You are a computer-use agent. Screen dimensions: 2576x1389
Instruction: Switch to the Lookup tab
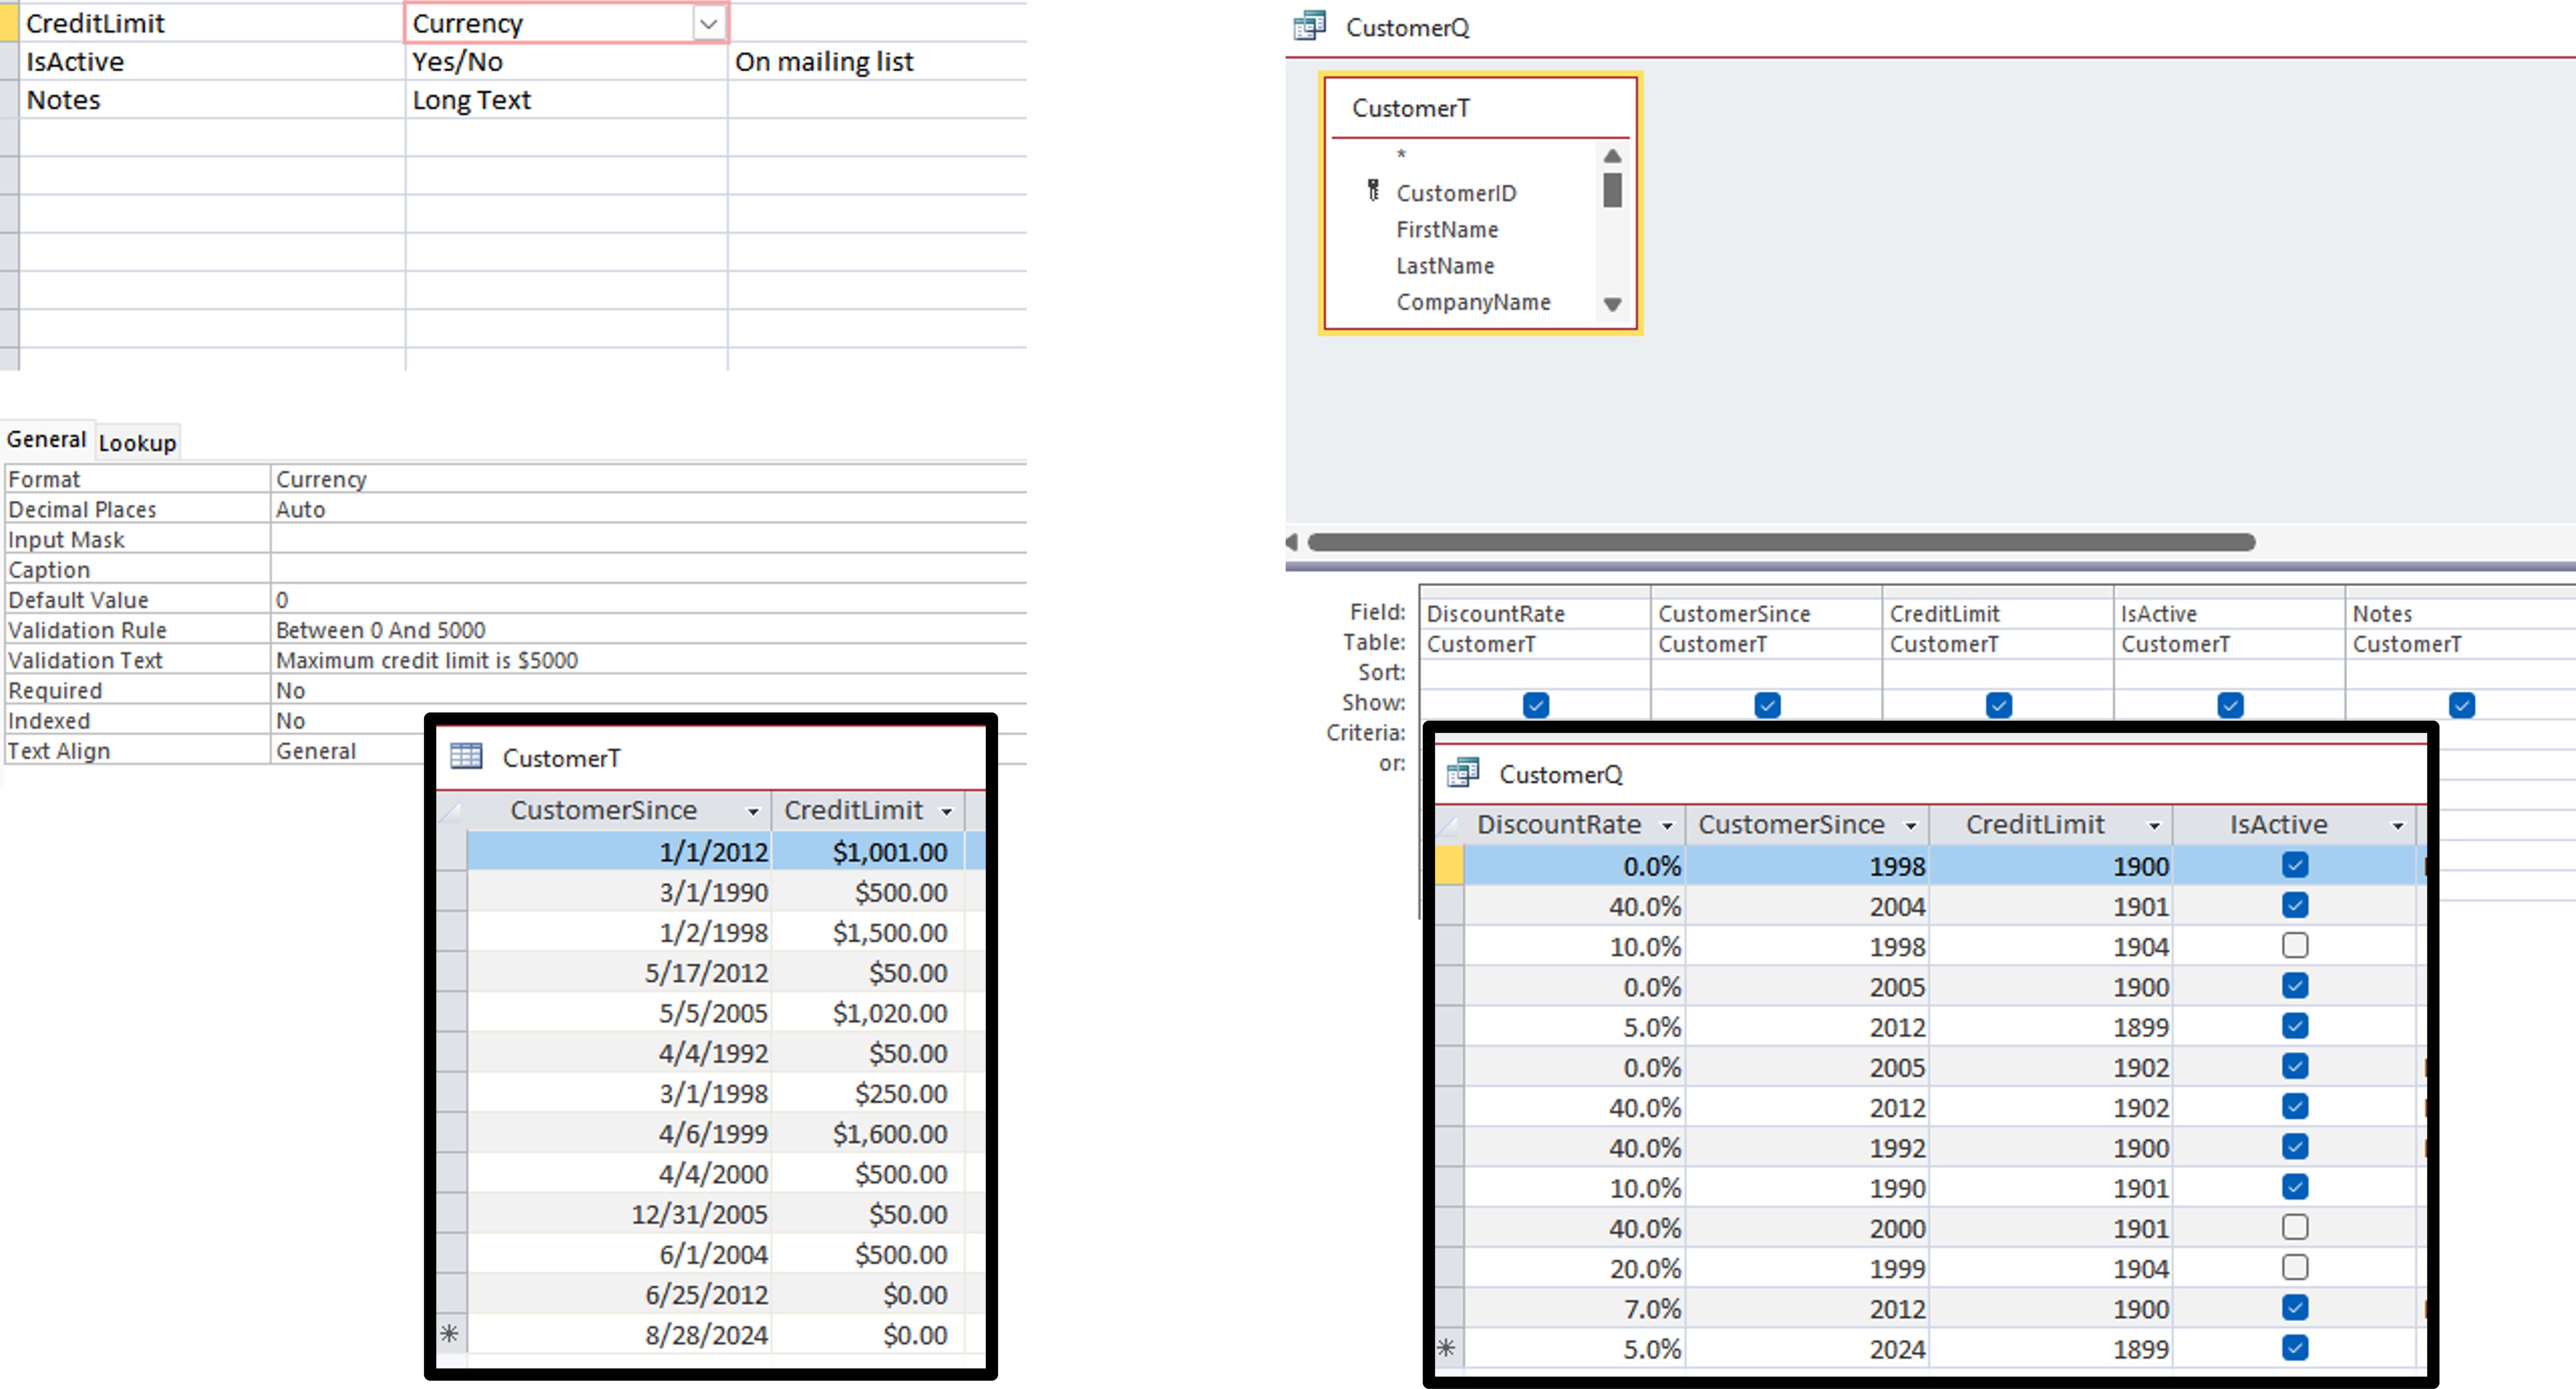click(137, 442)
